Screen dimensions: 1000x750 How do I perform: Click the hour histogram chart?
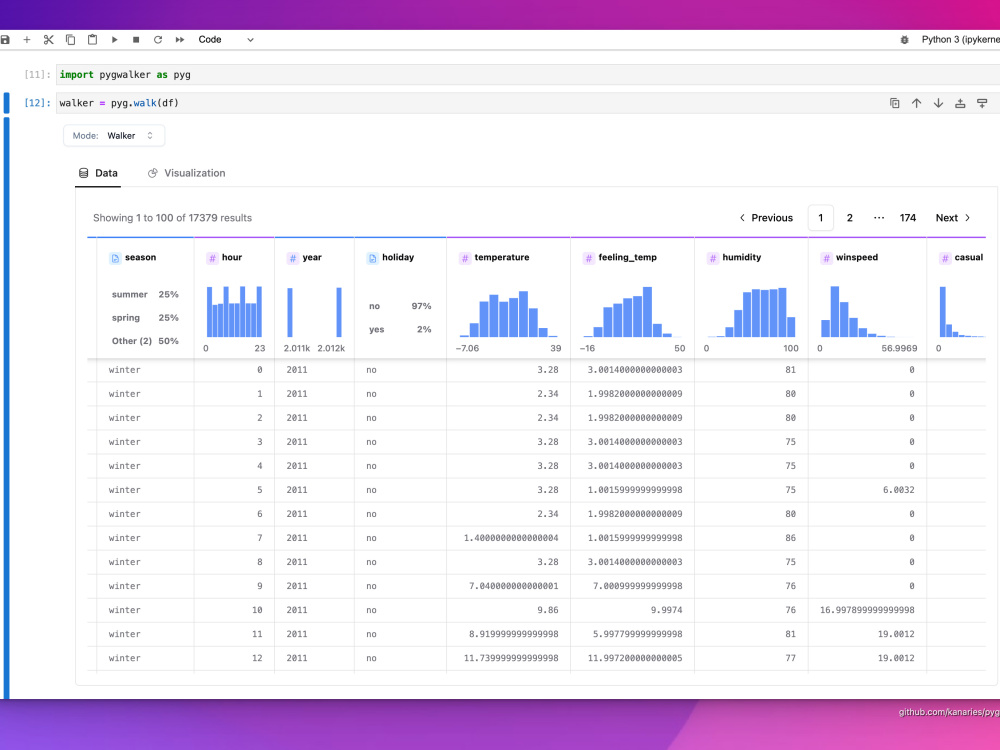(x=234, y=311)
